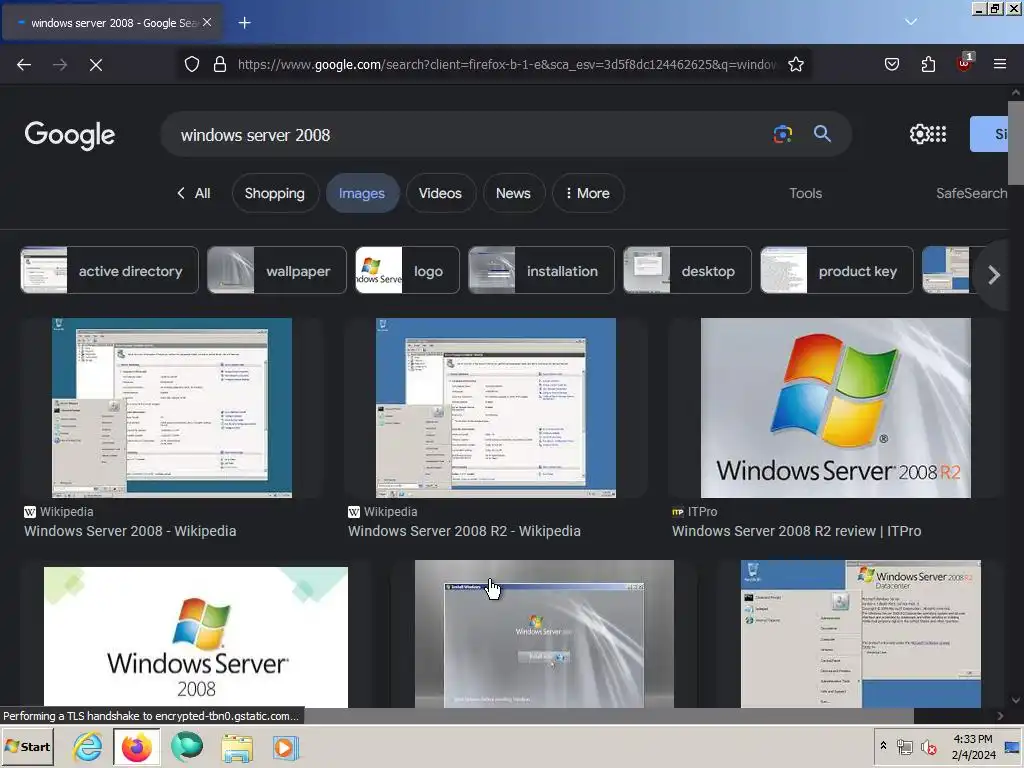Open the network status tray icon
Viewport: 1024px width, 768px height.
(x=904, y=747)
